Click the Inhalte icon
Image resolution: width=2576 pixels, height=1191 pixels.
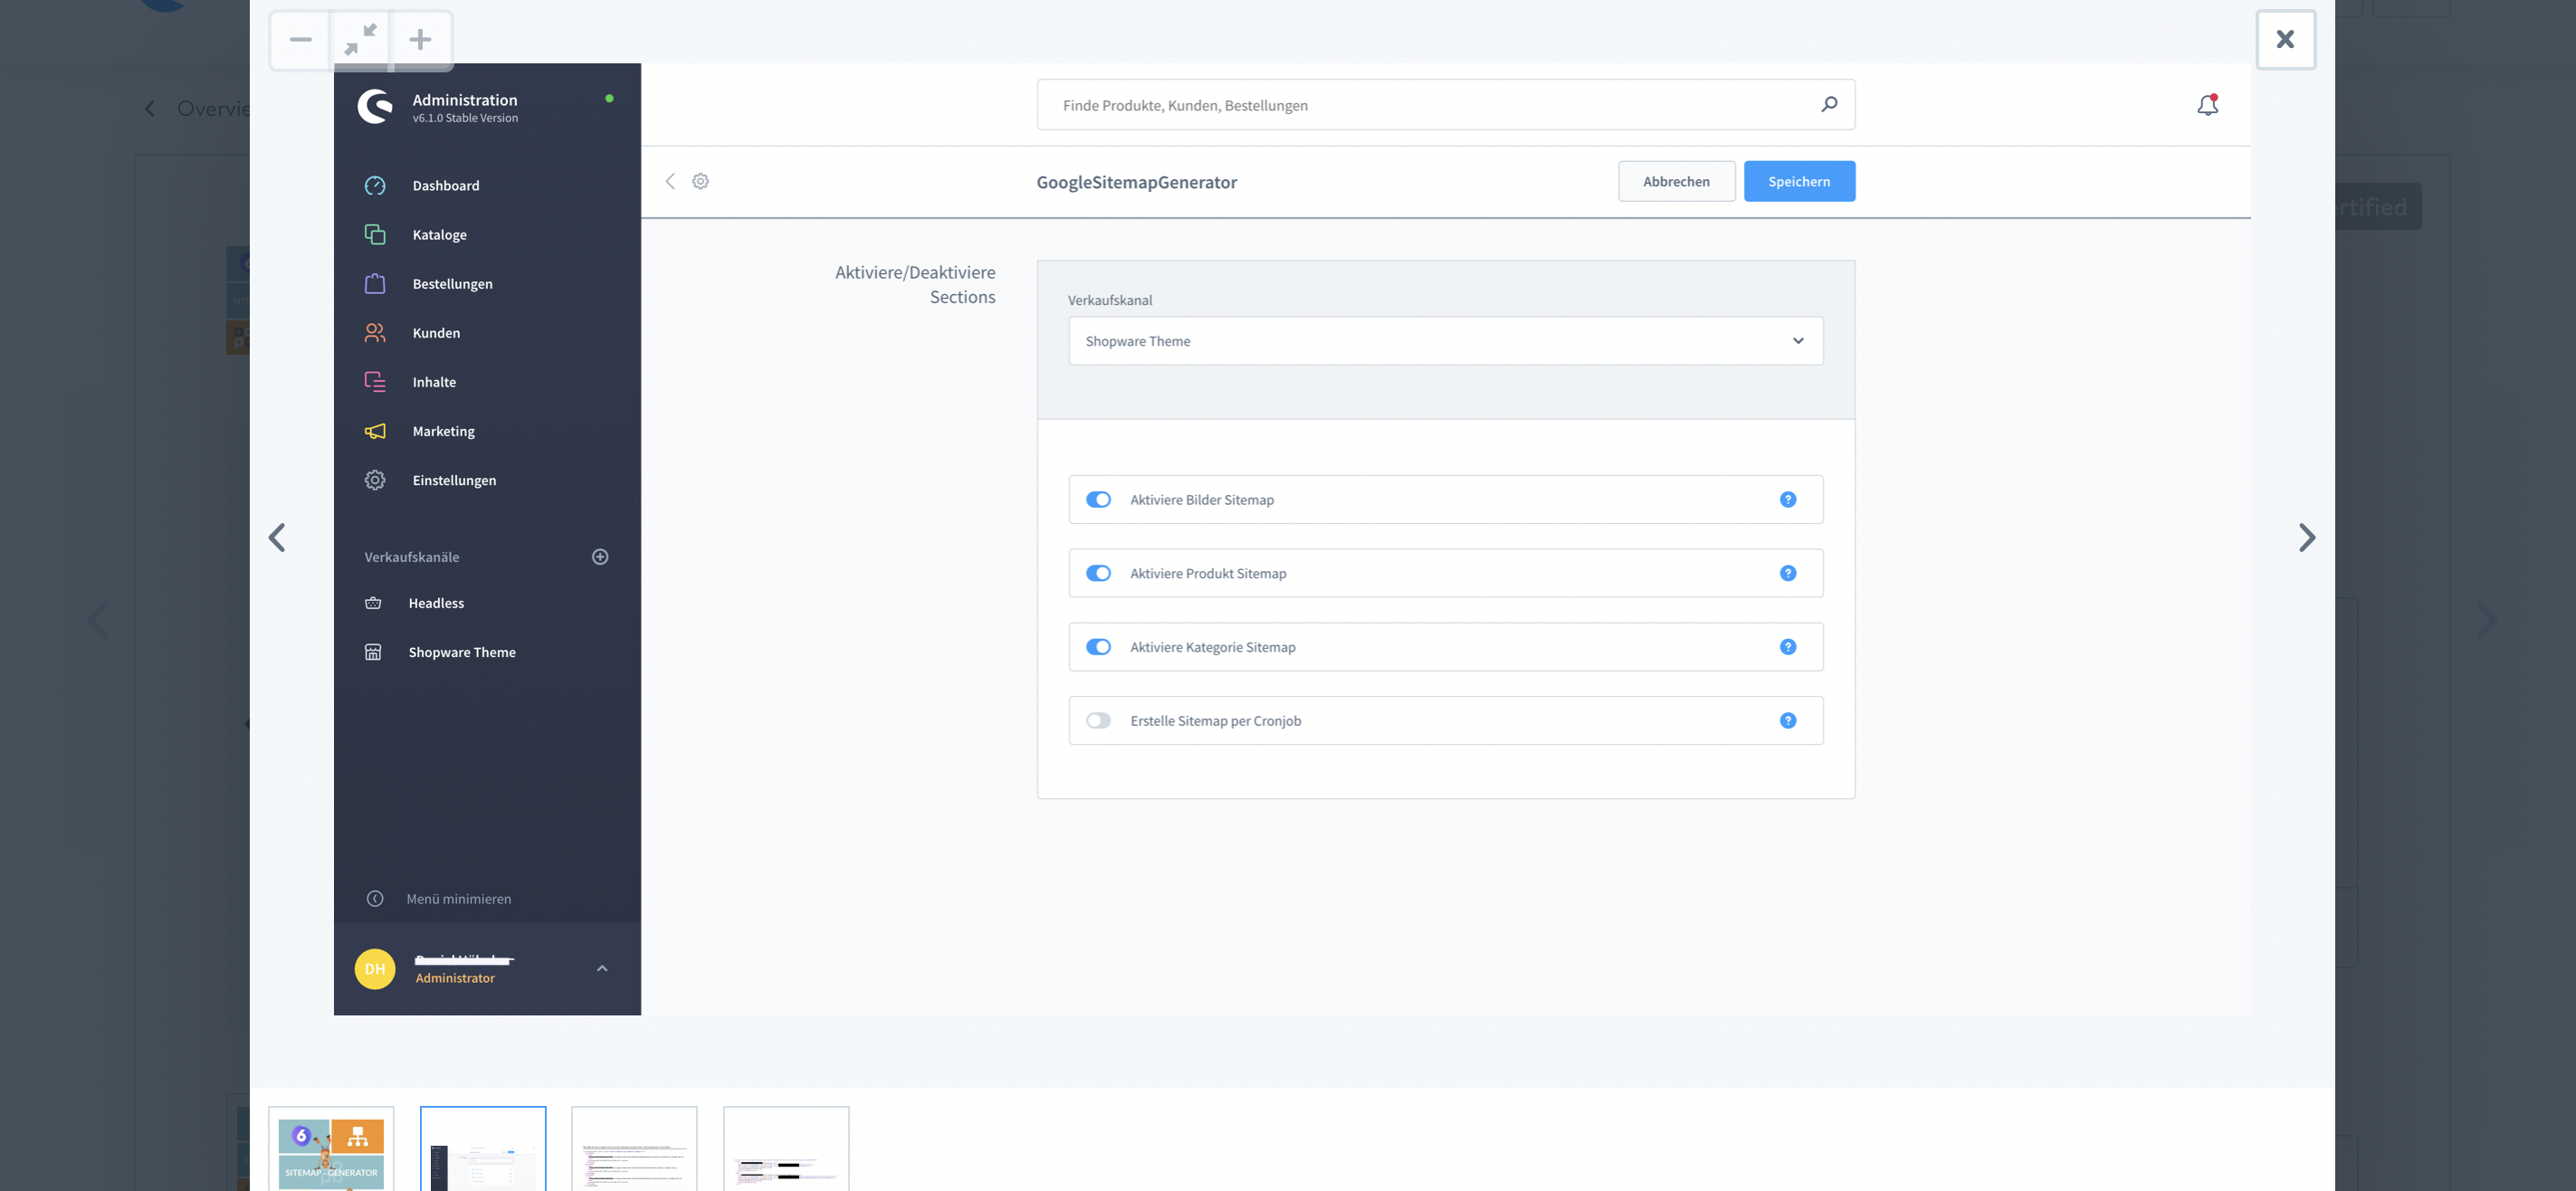pyautogui.click(x=375, y=382)
